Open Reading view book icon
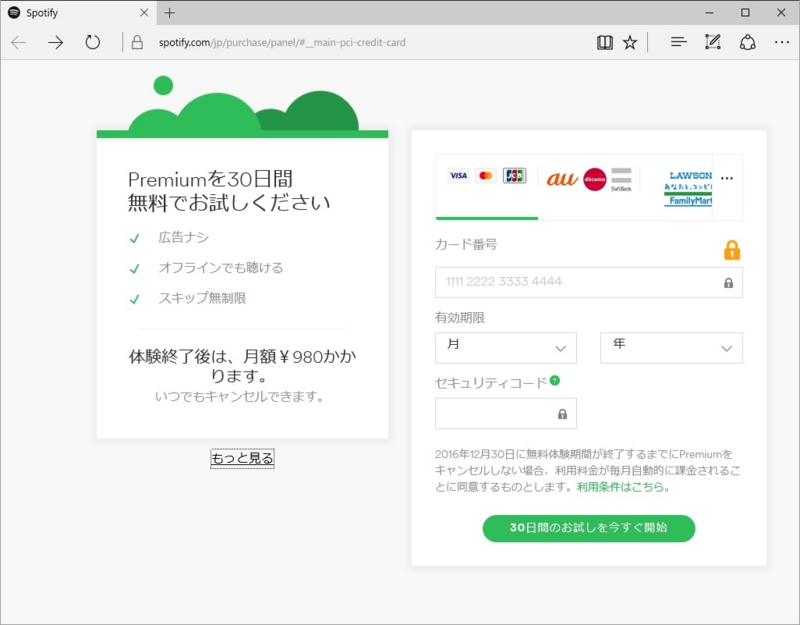Screen dimensions: 800x625 point(605,42)
